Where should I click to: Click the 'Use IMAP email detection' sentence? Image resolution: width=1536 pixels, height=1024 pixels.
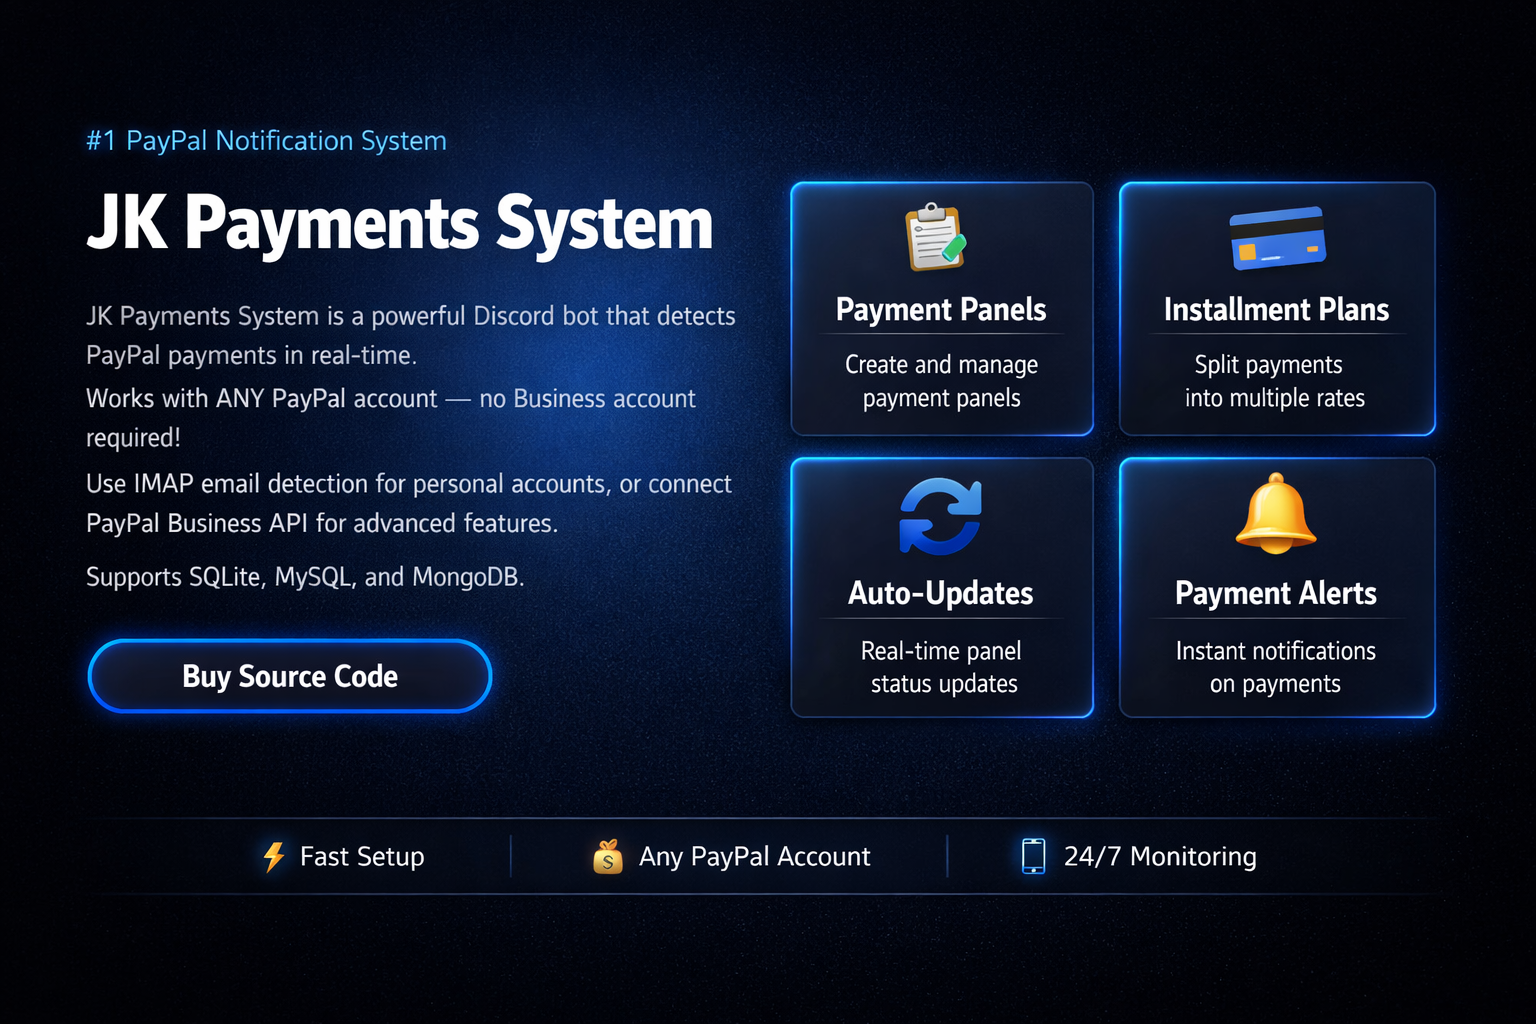409,503
